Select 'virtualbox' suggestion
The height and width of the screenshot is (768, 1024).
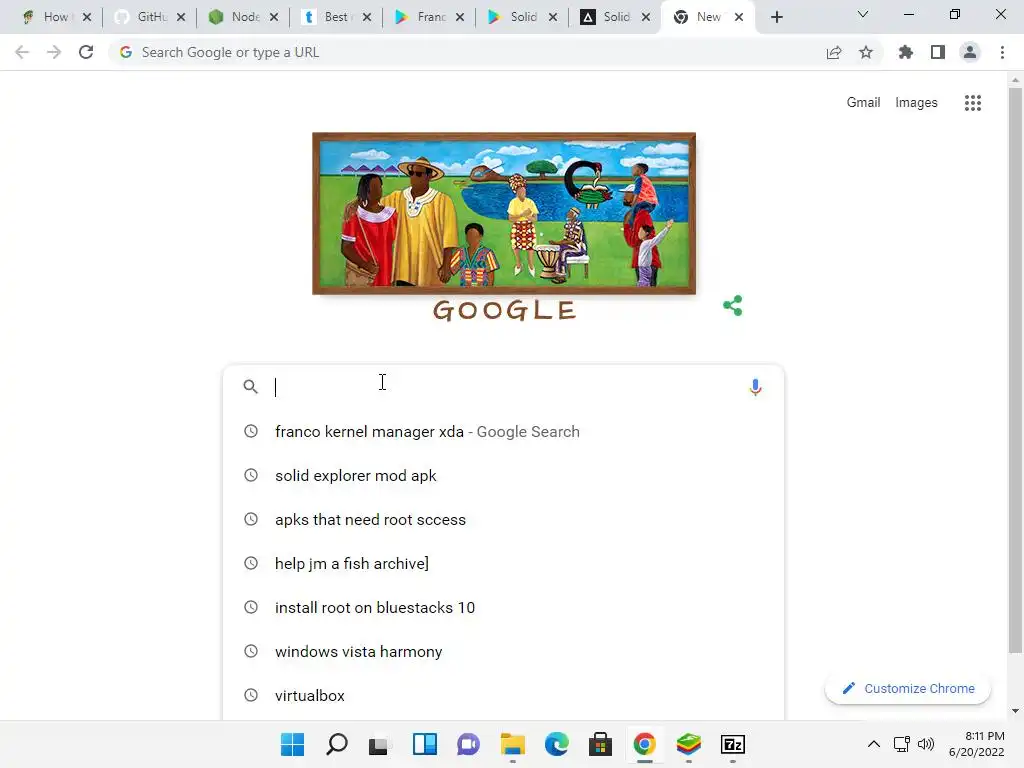coord(503,696)
